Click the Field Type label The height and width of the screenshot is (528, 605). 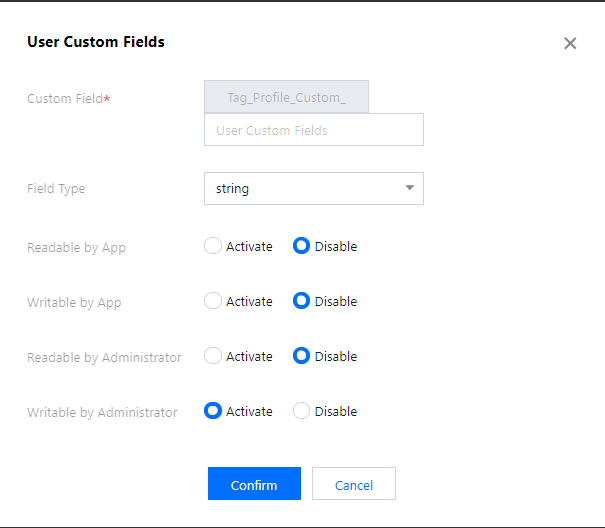click(x=56, y=189)
